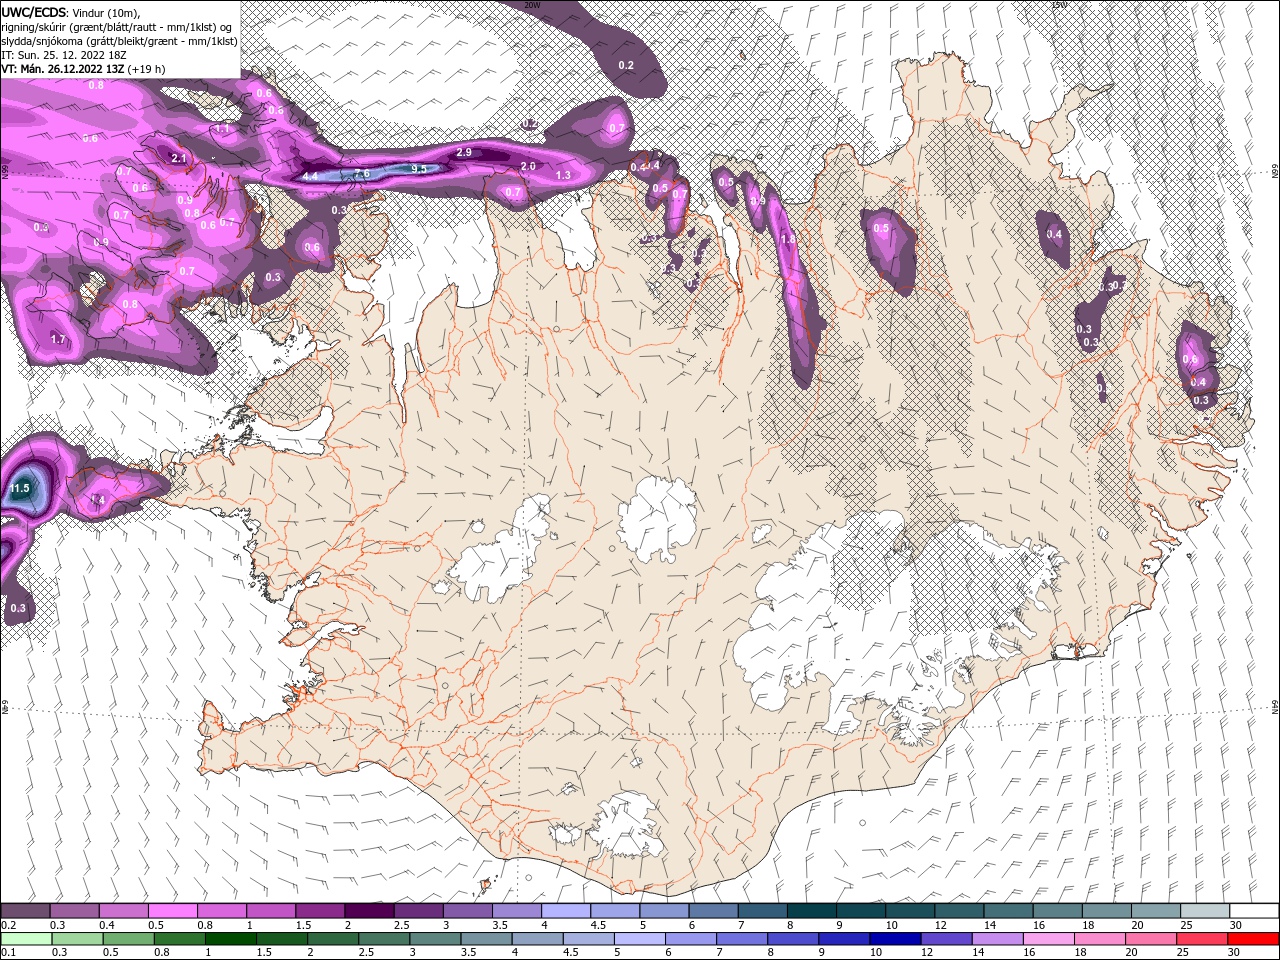Click the 7.6 precipitation value on the map
Screen dimensions: 1280x960
(x=362, y=174)
